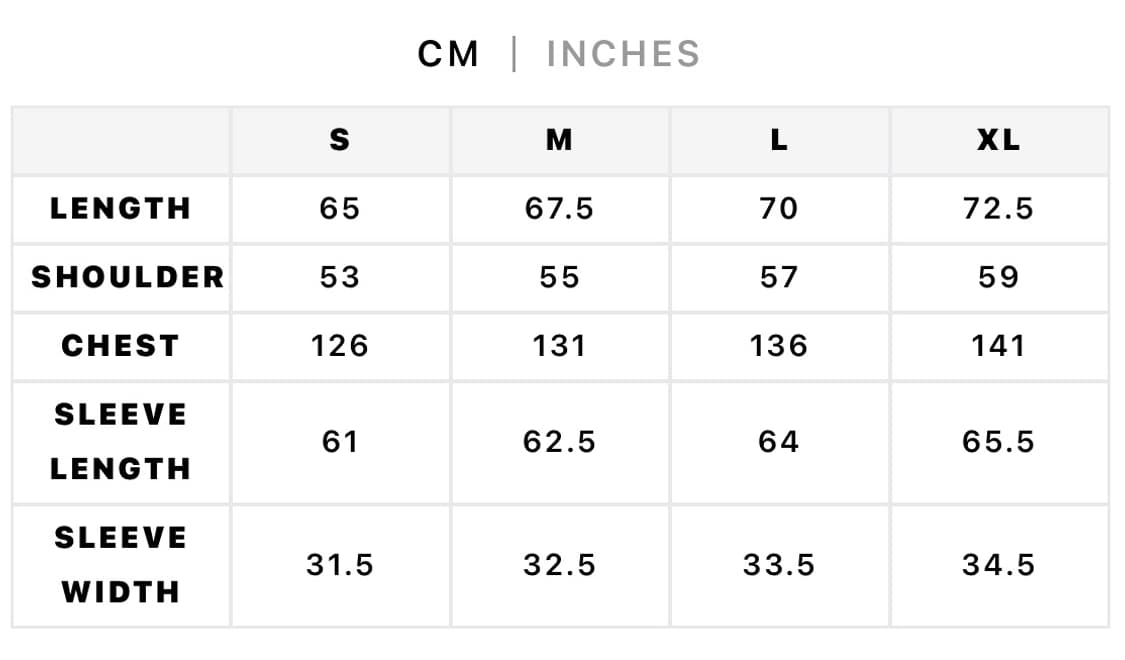
Task: Switch to the INCHES unit tab
Action: coord(622,54)
